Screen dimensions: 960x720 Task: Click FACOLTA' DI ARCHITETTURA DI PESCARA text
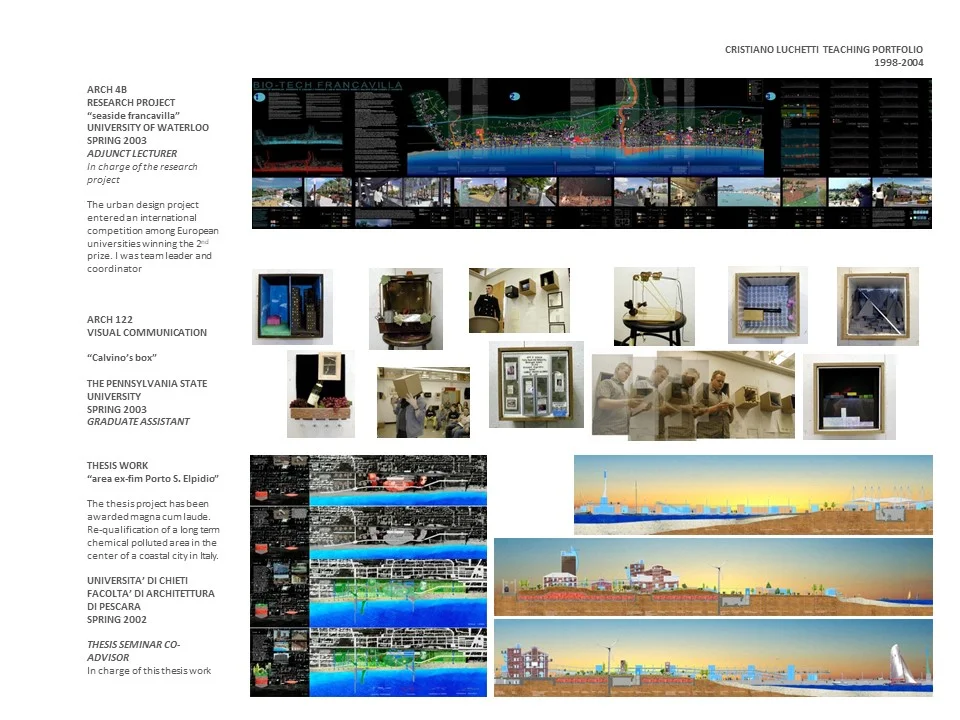click(x=151, y=600)
